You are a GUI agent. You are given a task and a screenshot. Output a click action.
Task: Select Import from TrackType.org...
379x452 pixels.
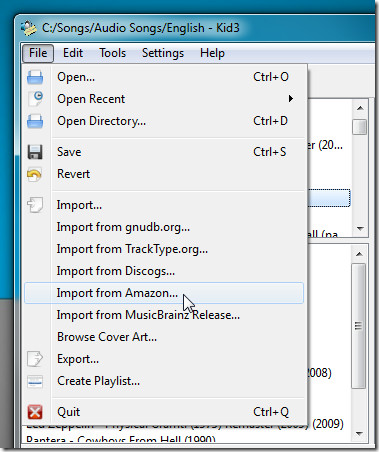164,249
